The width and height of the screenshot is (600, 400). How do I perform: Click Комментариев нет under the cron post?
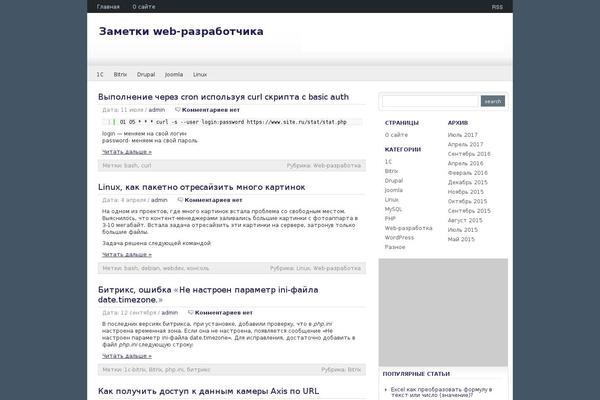[x=210, y=110]
